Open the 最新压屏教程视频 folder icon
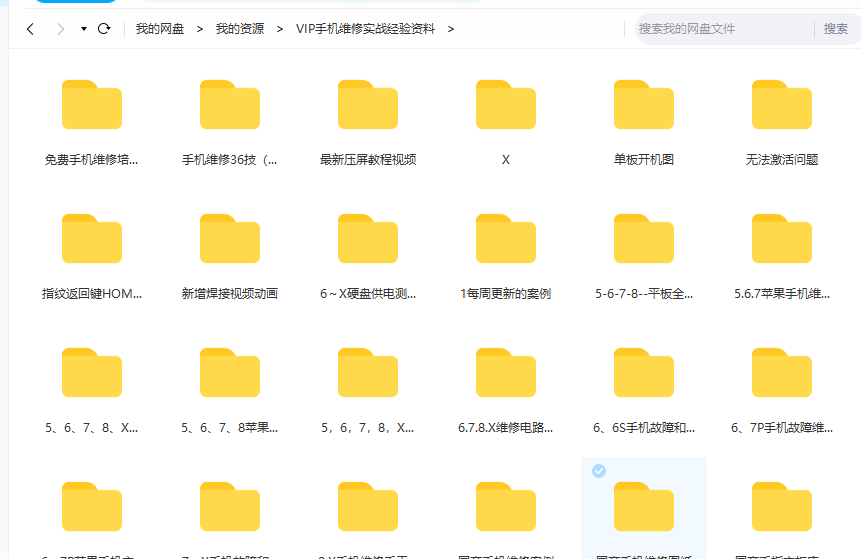The height and width of the screenshot is (559, 861). pyautogui.click(x=368, y=104)
